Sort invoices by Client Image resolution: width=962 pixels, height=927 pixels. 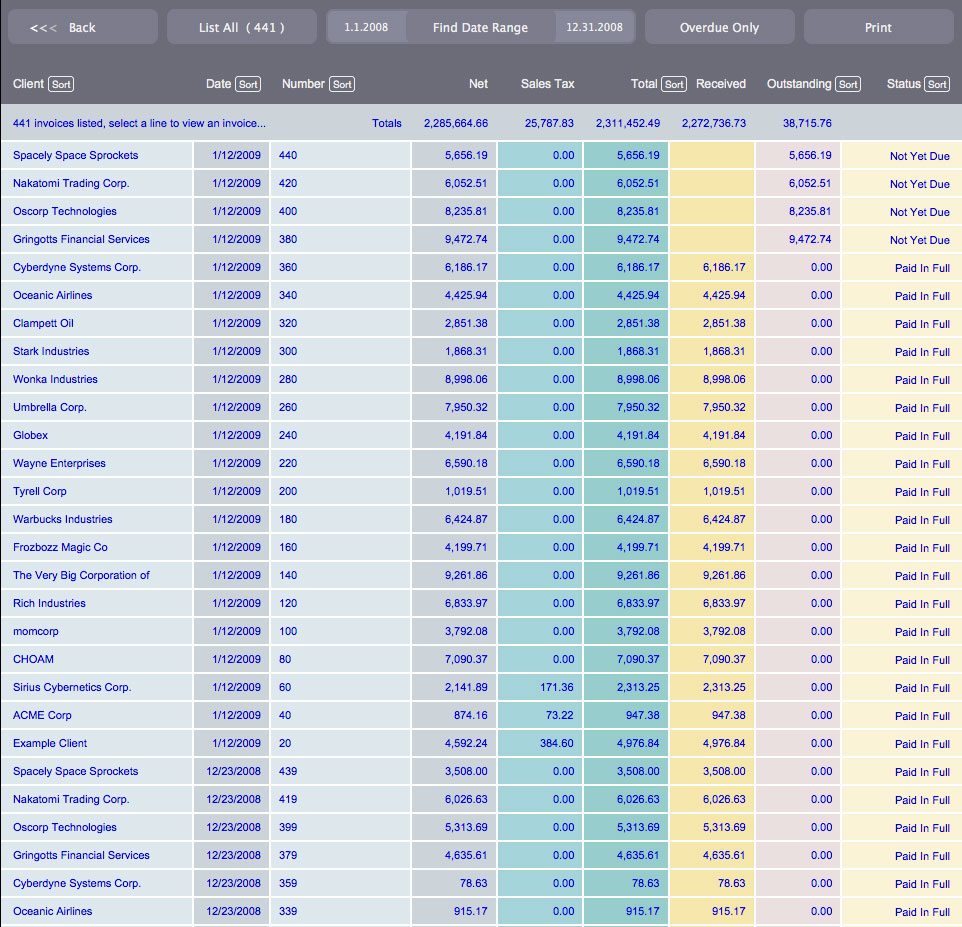[x=61, y=84]
